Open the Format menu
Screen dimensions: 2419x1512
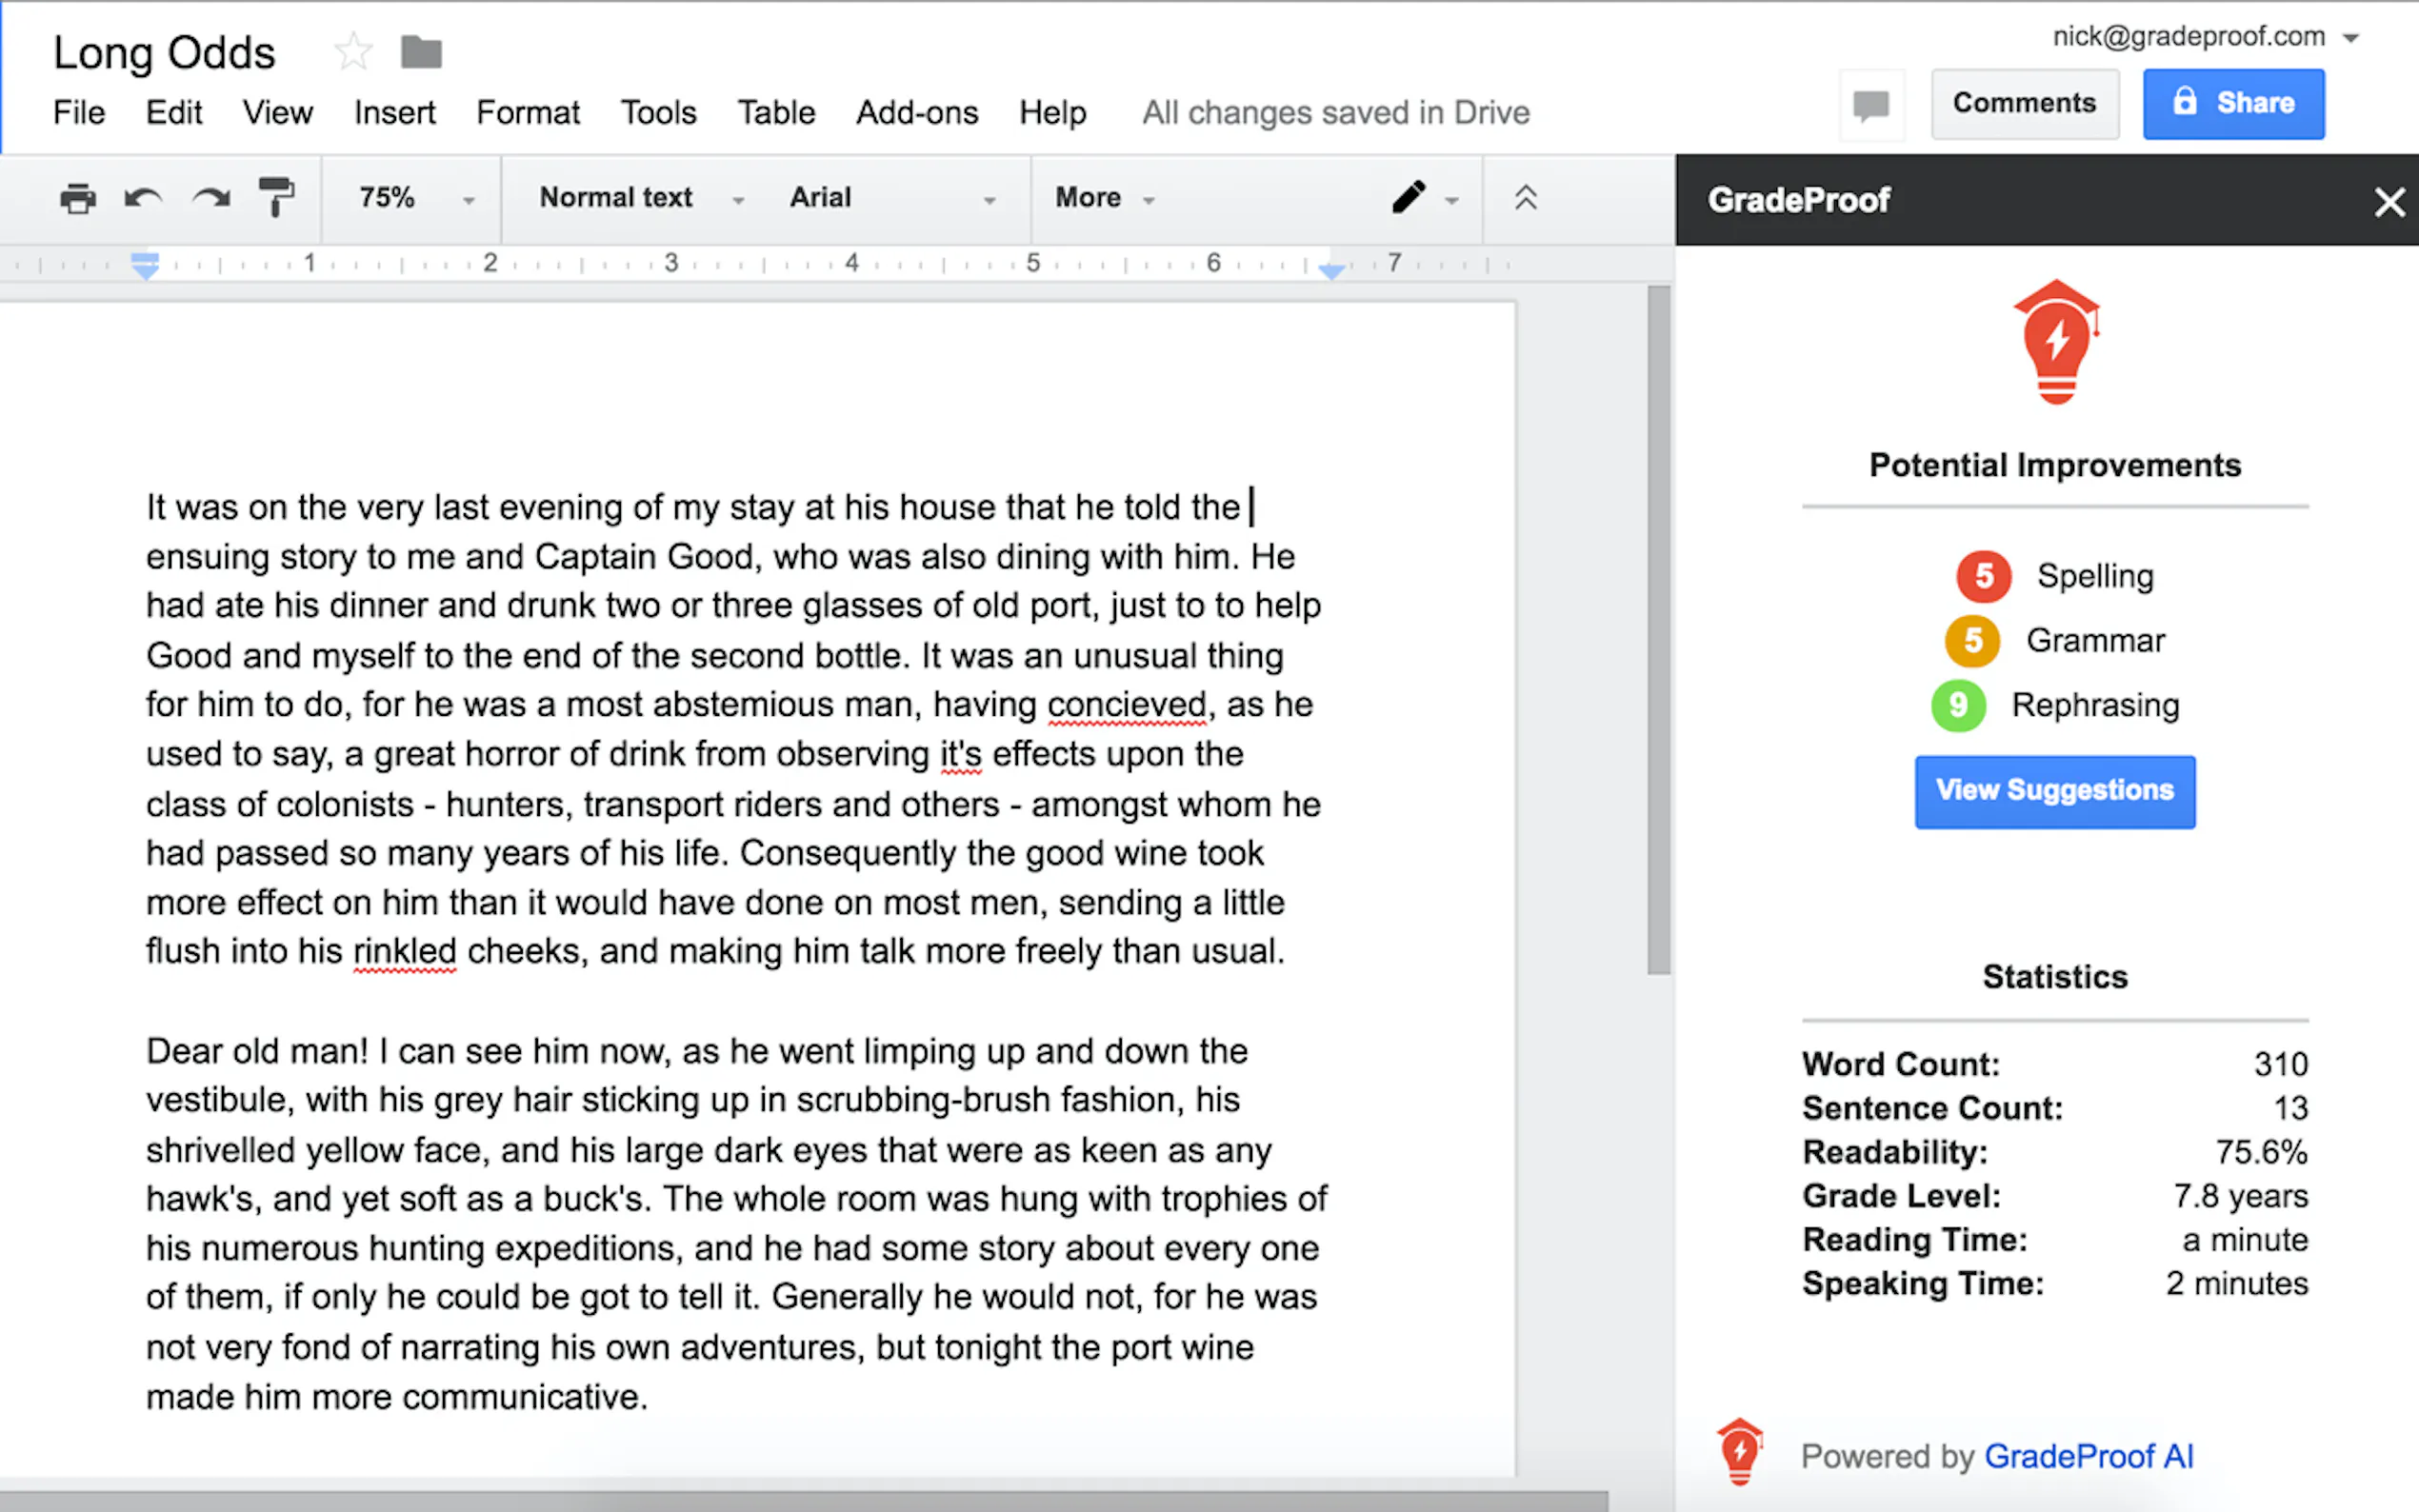[527, 113]
